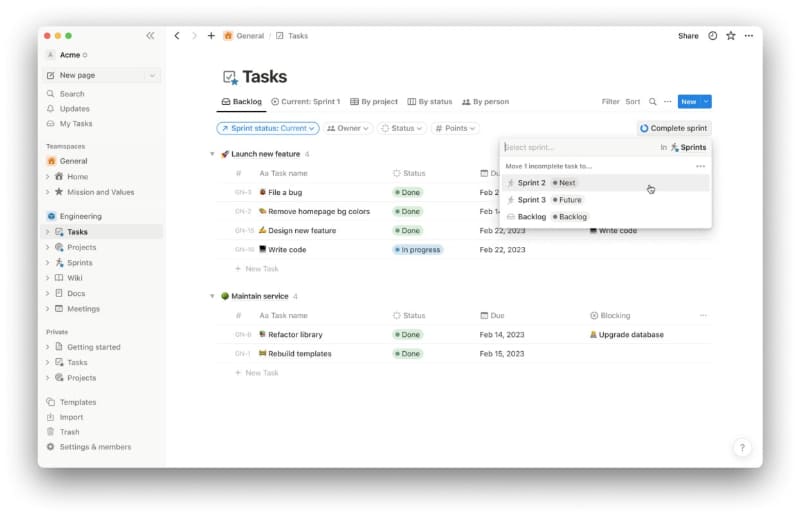This screenshot has width=800, height=517.
Task: Focus the Select sprint search field
Action: tap(580, 147)
